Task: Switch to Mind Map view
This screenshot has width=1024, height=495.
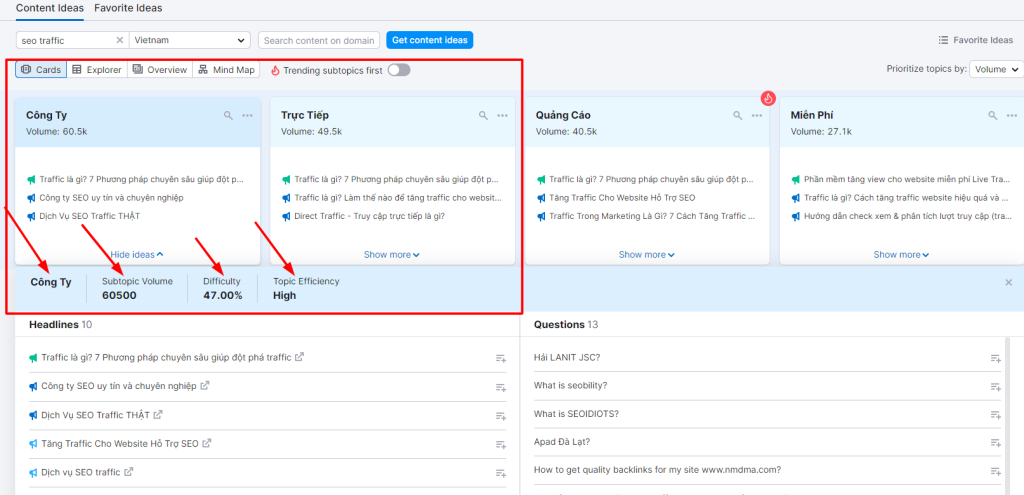Action: (x=226, y=70)
